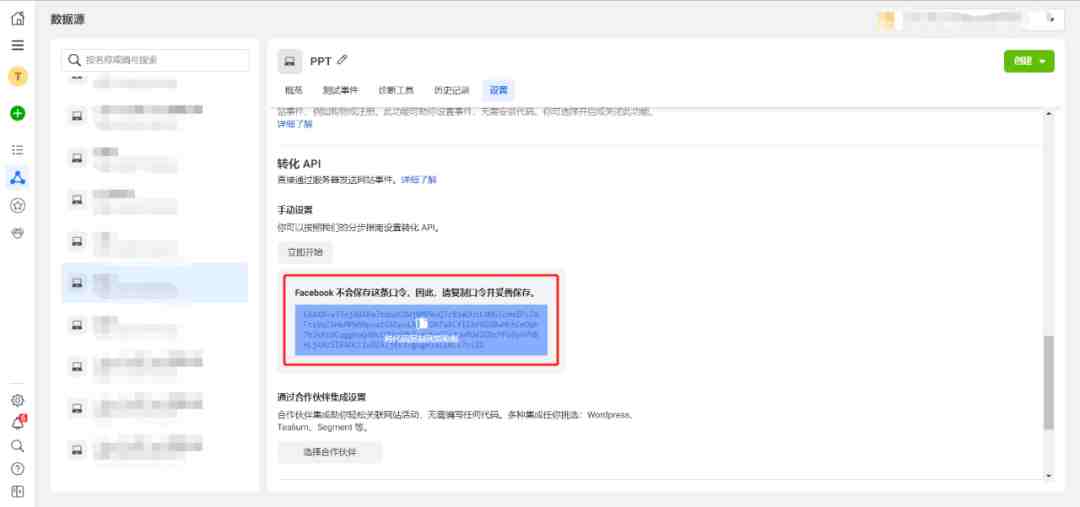Viewport: 1080px width, 507px height.
Task: Click the 数据源 page title
Action: 68,19
